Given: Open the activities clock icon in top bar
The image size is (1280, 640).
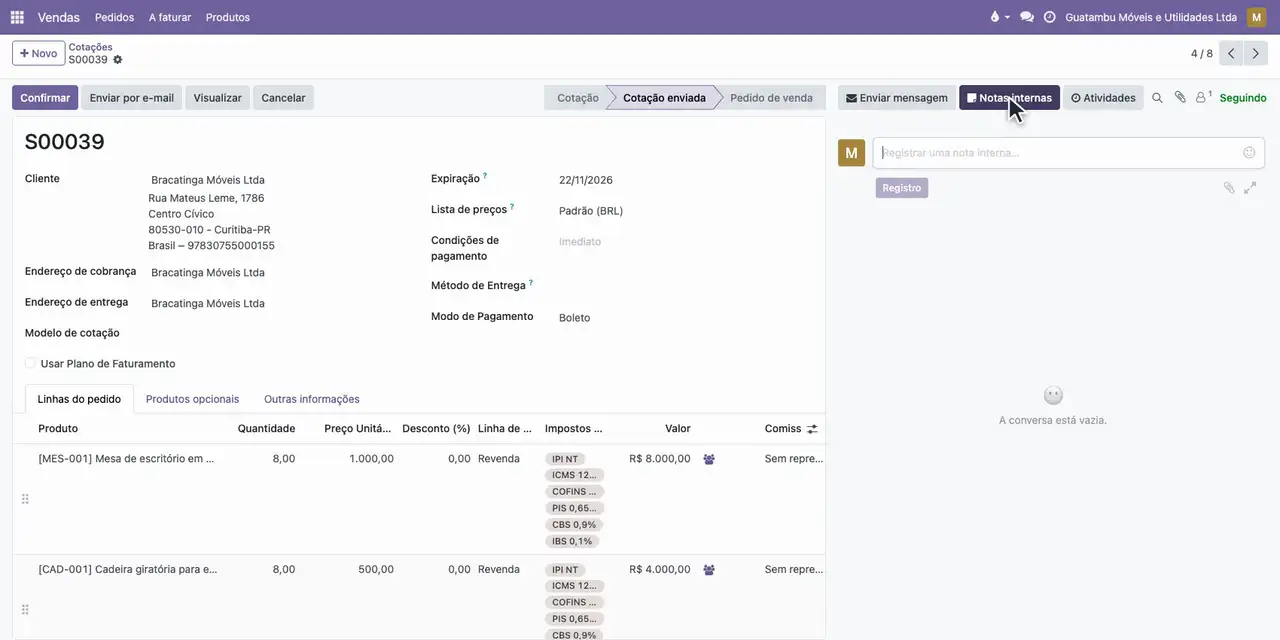Looking at the screenshot, I should (1050, 17).
